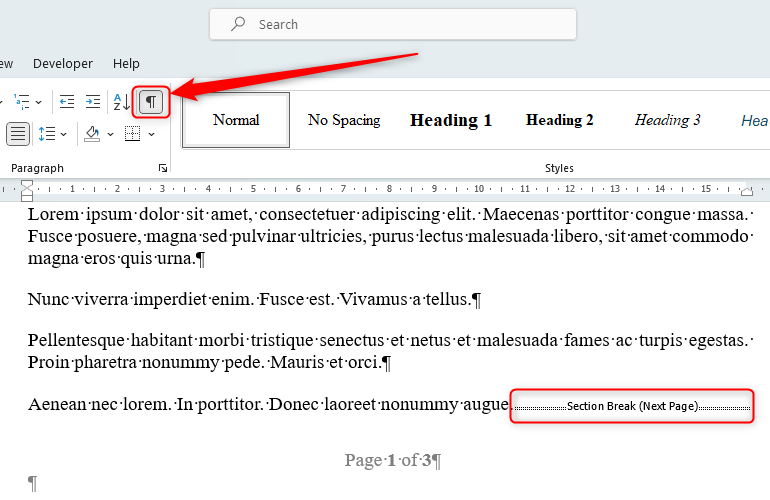Click the word 'Pellentesque' in the document

(77, 340)
